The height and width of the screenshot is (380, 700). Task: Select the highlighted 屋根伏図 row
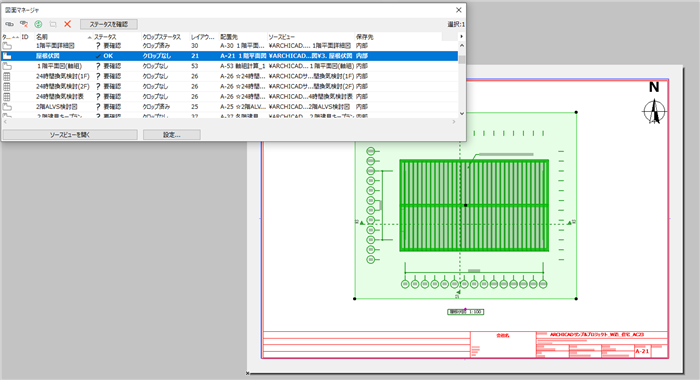coord(230,56)
